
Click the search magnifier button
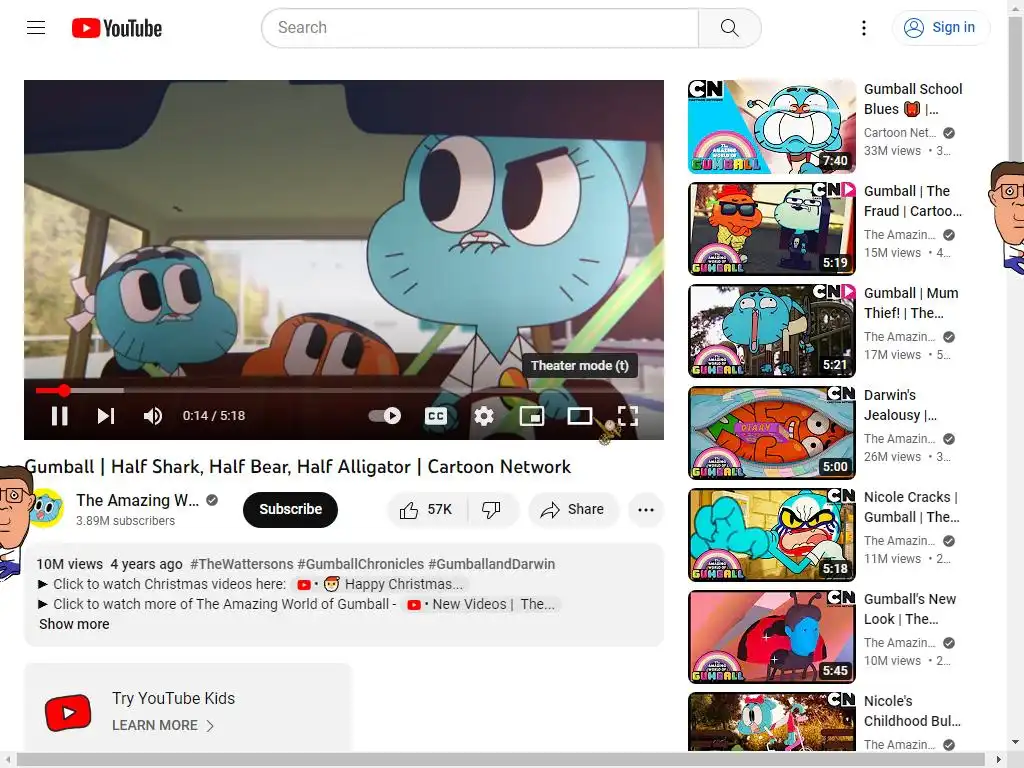729,27
